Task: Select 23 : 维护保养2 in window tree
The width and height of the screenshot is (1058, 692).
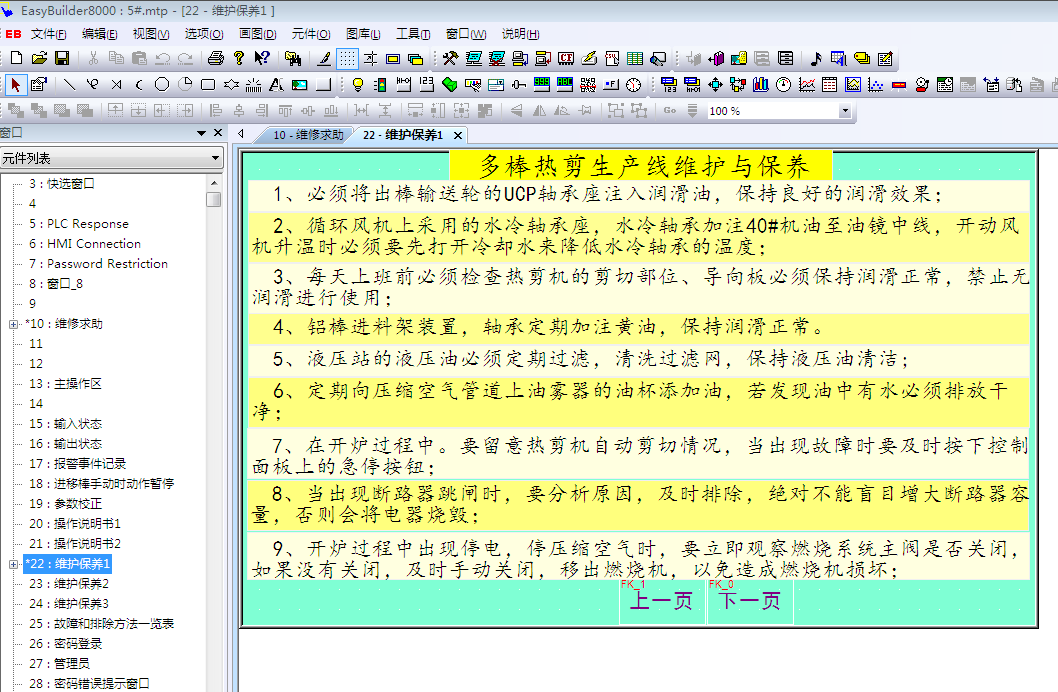Action: tap(82, 584)
